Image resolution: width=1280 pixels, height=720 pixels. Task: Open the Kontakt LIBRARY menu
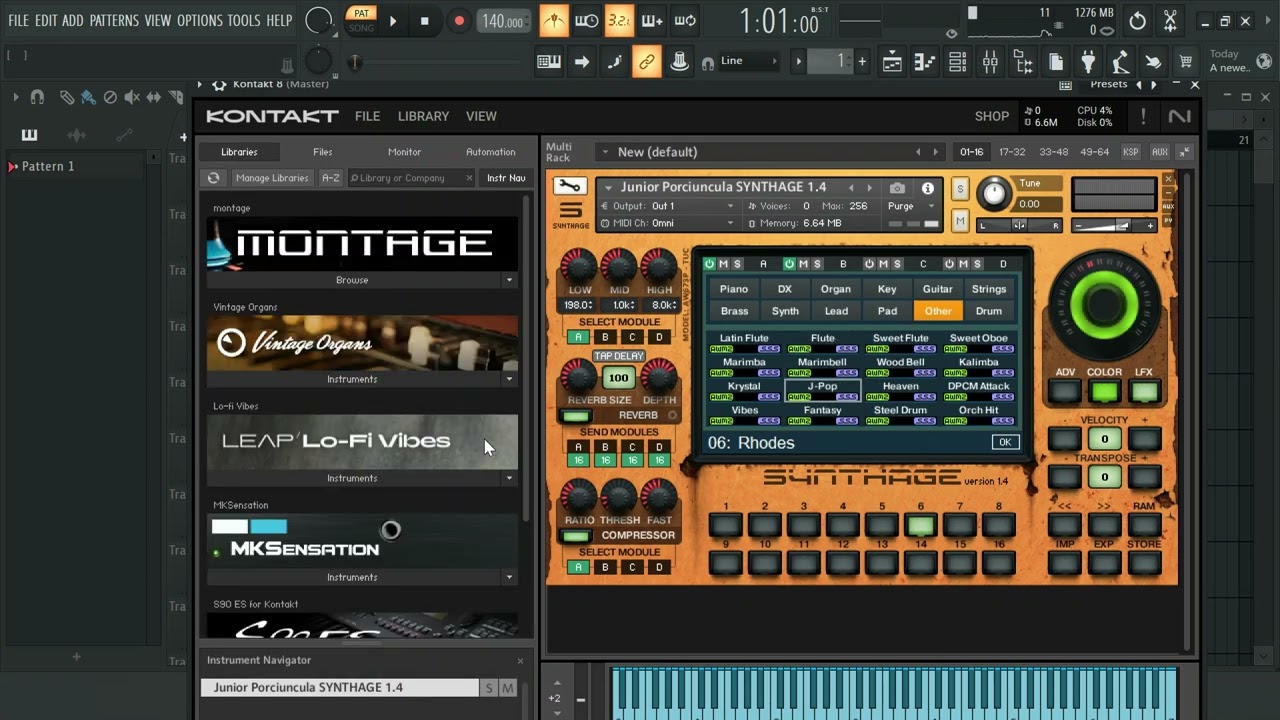tap(423, 116)
